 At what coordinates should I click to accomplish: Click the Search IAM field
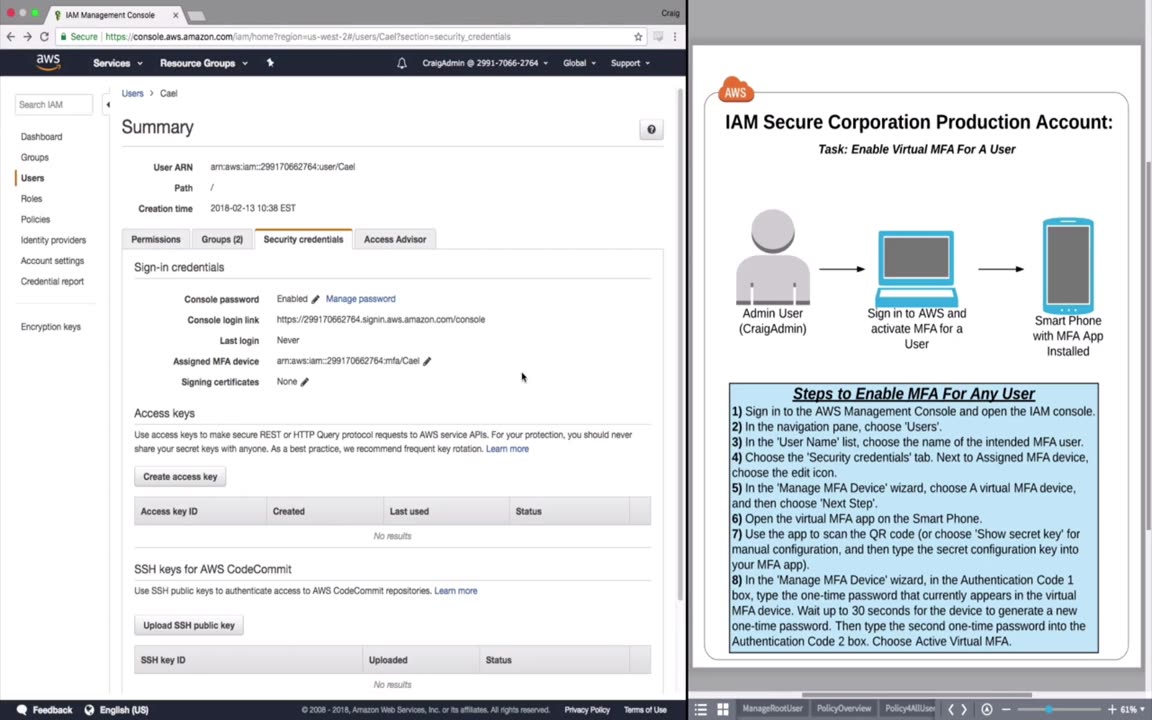54,104
